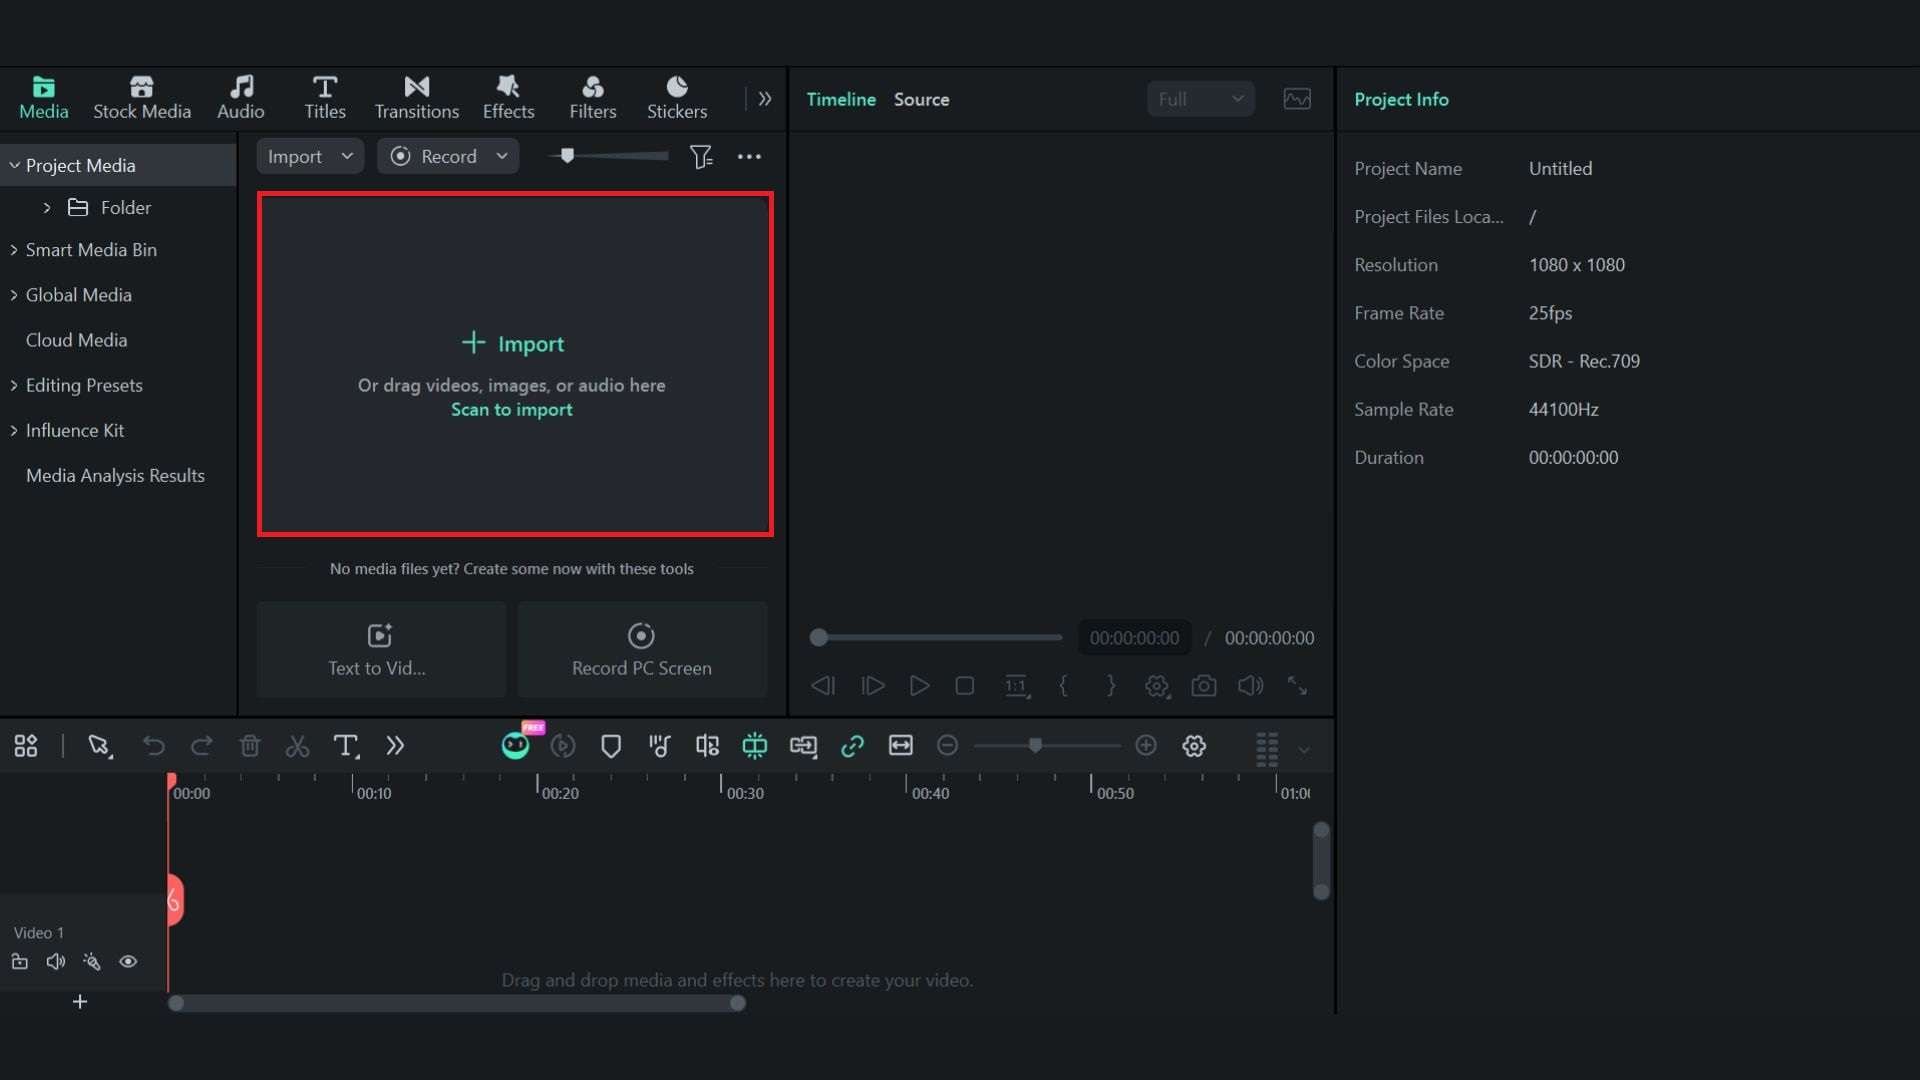Open timeline settings gear
The width and height of the screenshot is (1920, 1080).
[1194, 746]
